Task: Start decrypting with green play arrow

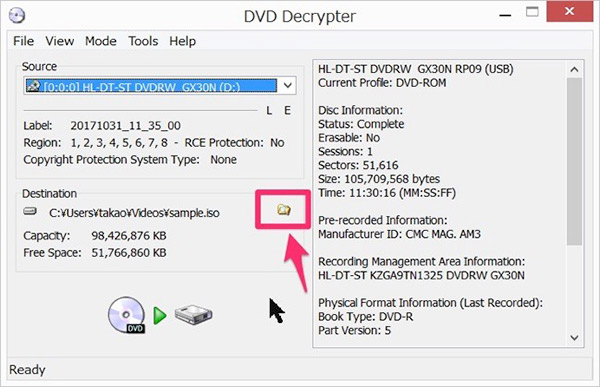Action: [160, 315]
